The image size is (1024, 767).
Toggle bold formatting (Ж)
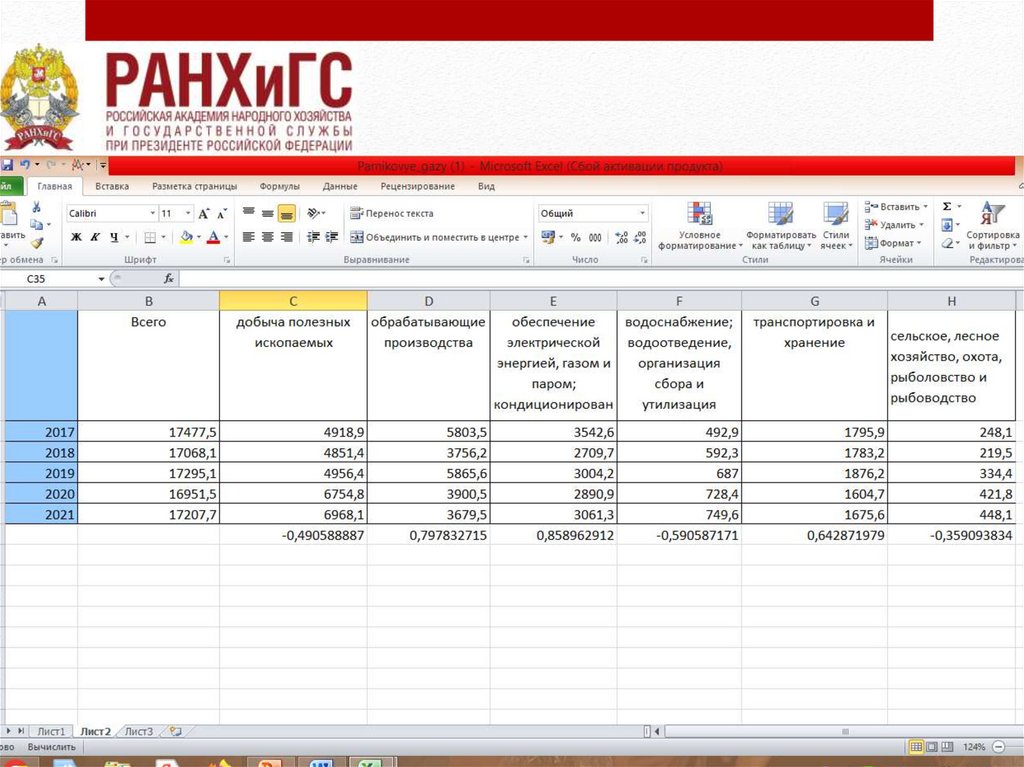(x=76, y=238)
